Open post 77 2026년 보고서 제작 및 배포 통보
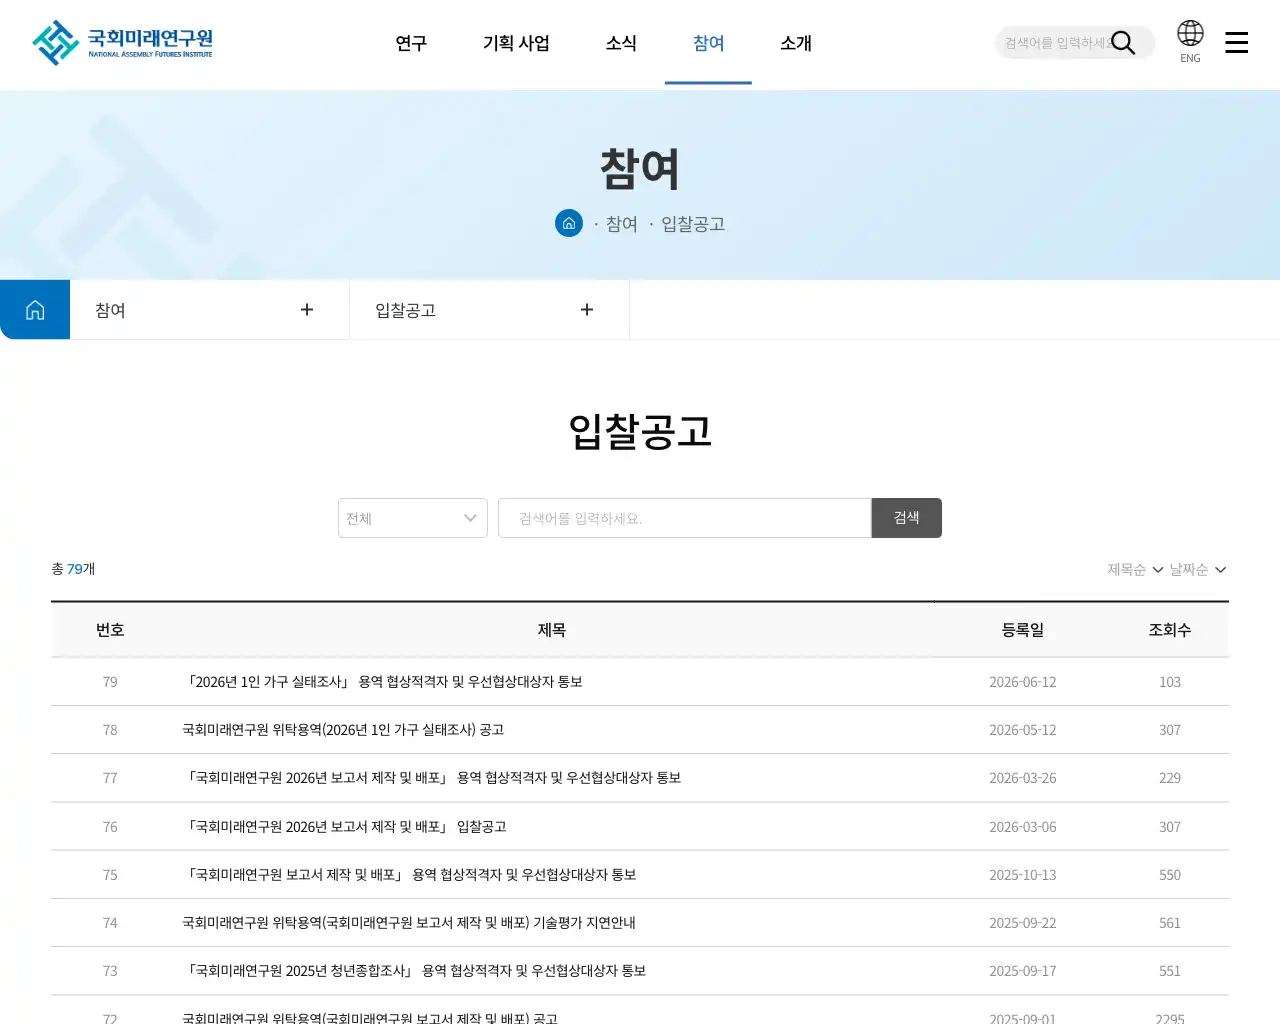Screen dimensions: 1280x1024 click(432, 778)
